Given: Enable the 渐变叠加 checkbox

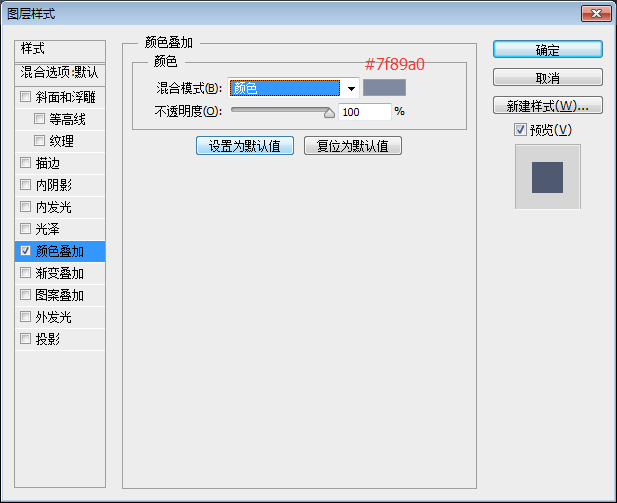Looking at the screenshot, I should tap(26, 273).
